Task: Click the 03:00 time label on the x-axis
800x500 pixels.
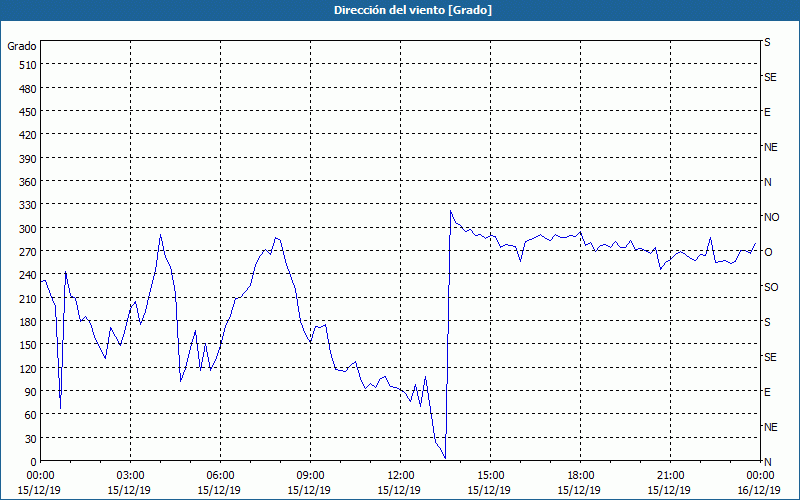Action: (x=131, y=476)
